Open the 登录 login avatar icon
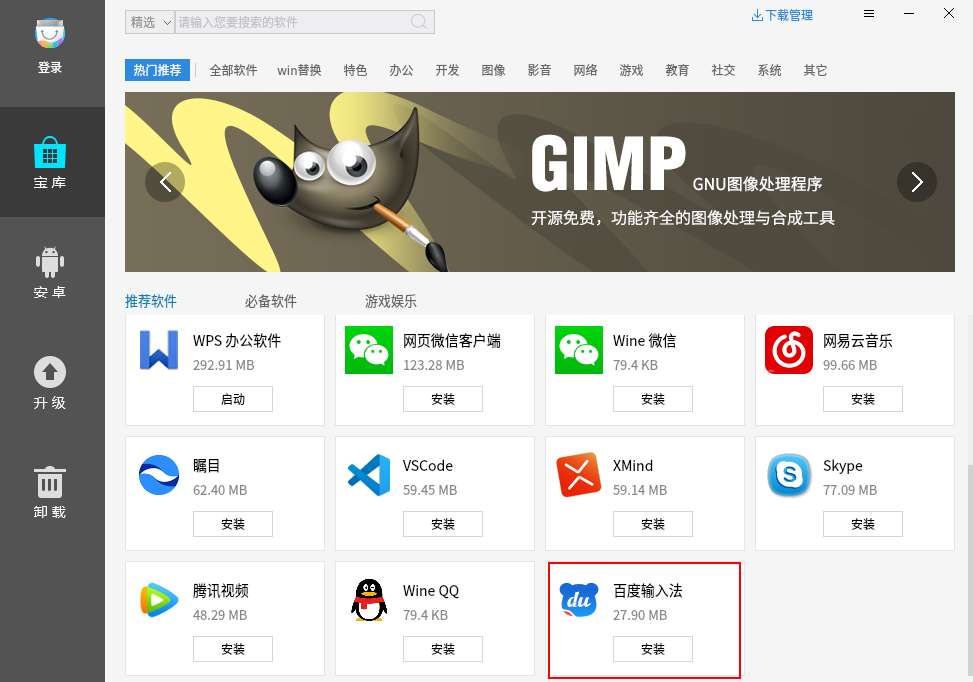The height and width of the screenshot is (682, 973). [50, 35]
